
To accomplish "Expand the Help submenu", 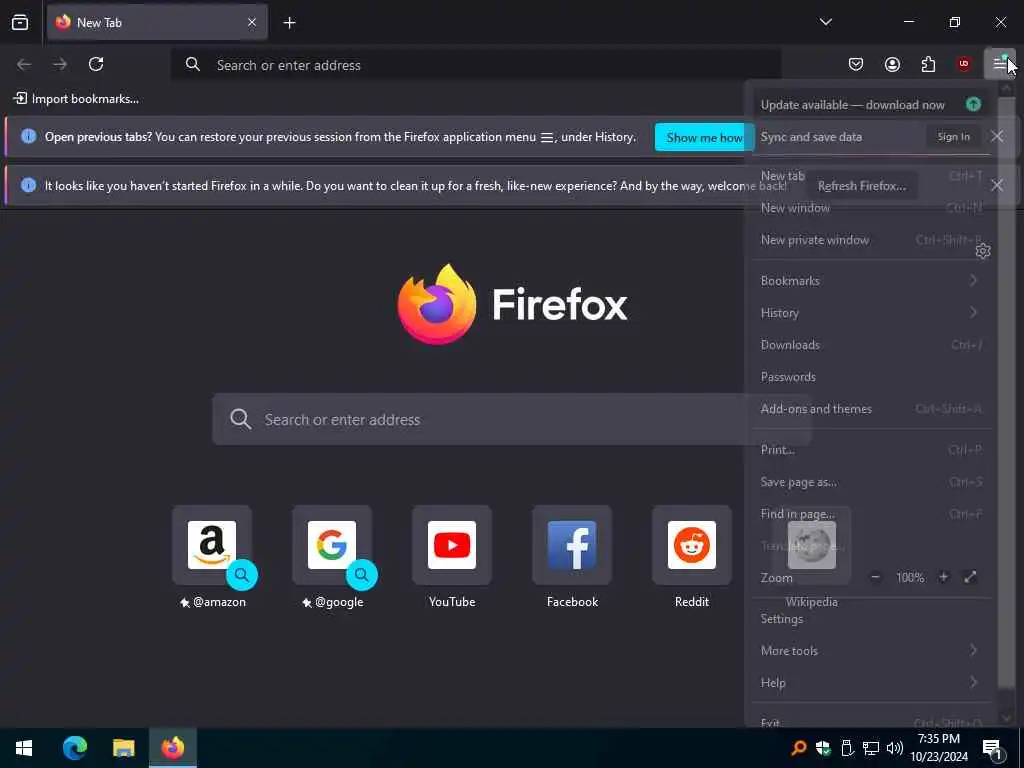I will pyautogui.click(x=871, y=682).
